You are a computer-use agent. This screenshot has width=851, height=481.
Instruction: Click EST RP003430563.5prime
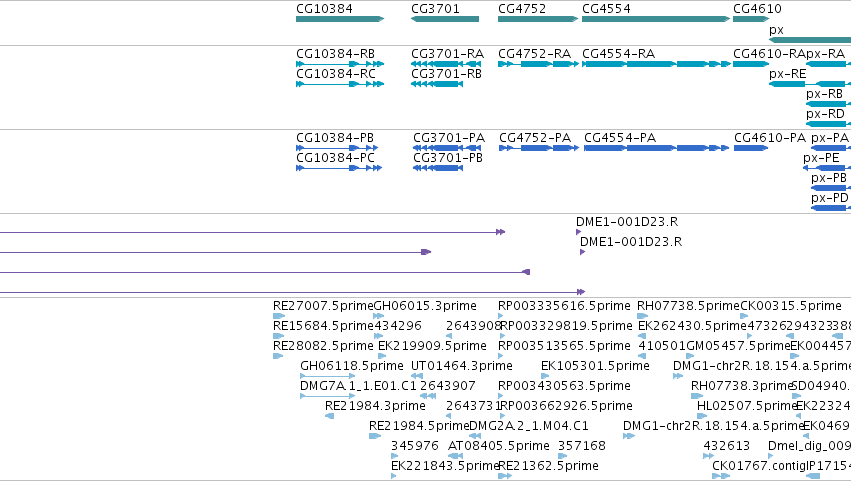tap(564, 387)
